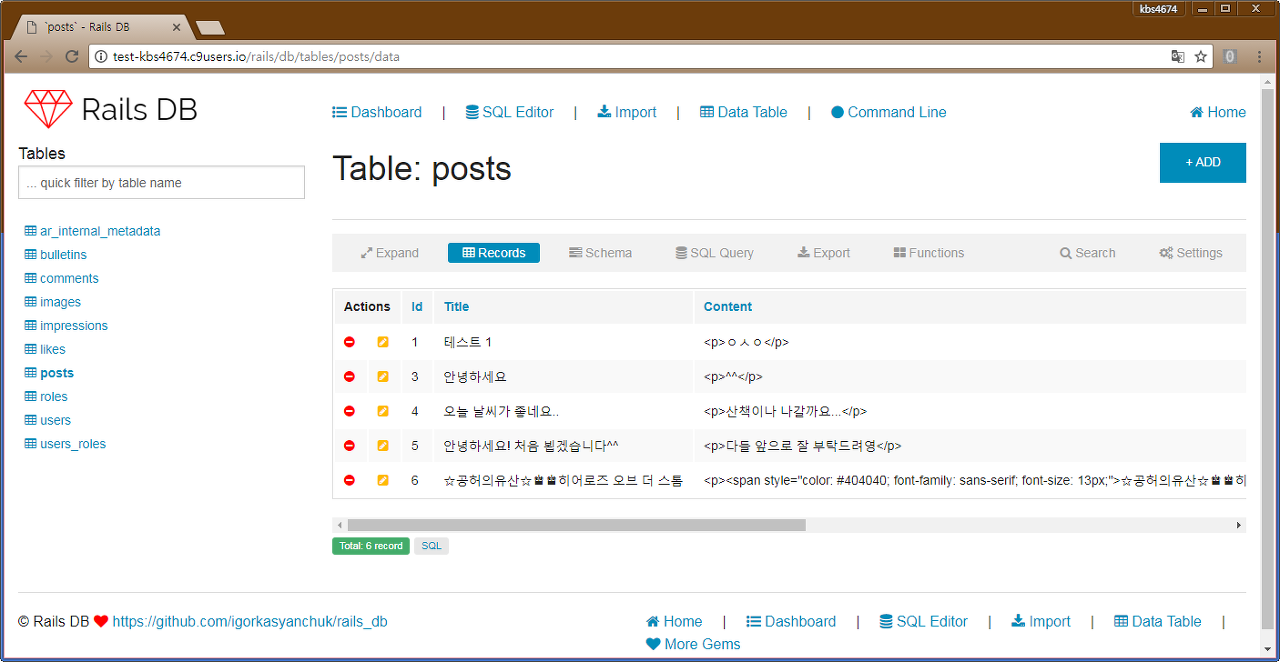Delete the post row with Id 6
Screen dimensions: 1280x662
(x=349, y=480)
